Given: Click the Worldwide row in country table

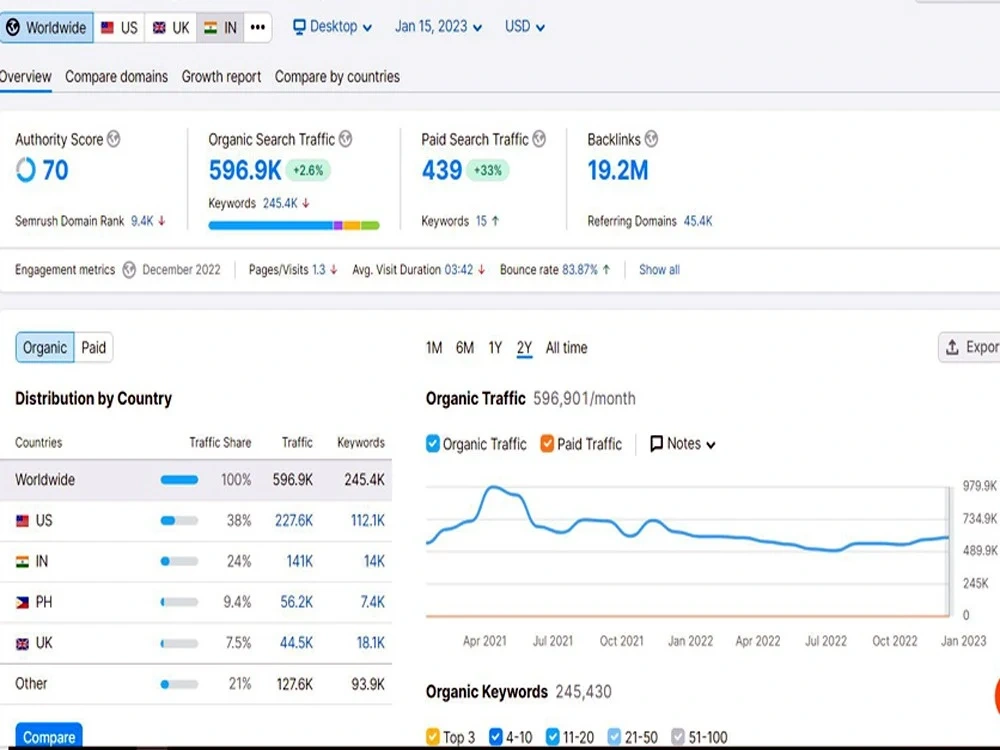Looking at the screenshot, I should click(x=196, y=480).
